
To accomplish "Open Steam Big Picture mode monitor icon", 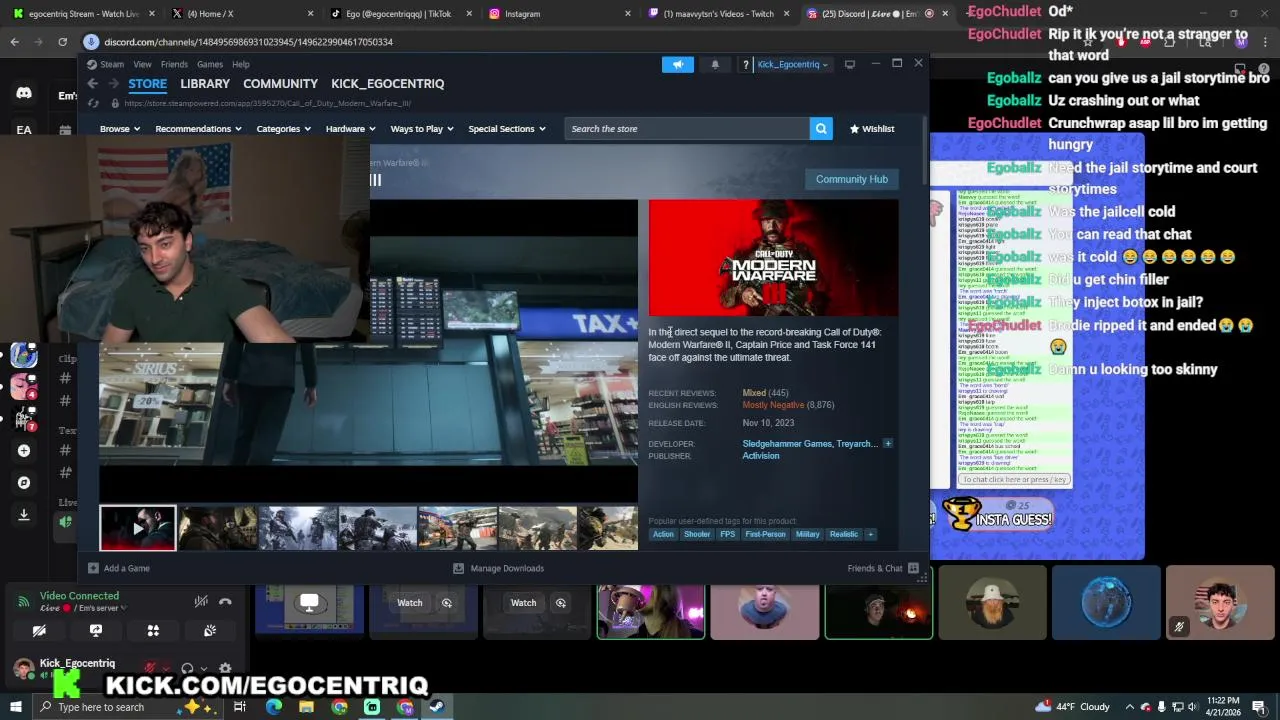I will [x=850, y=64].
